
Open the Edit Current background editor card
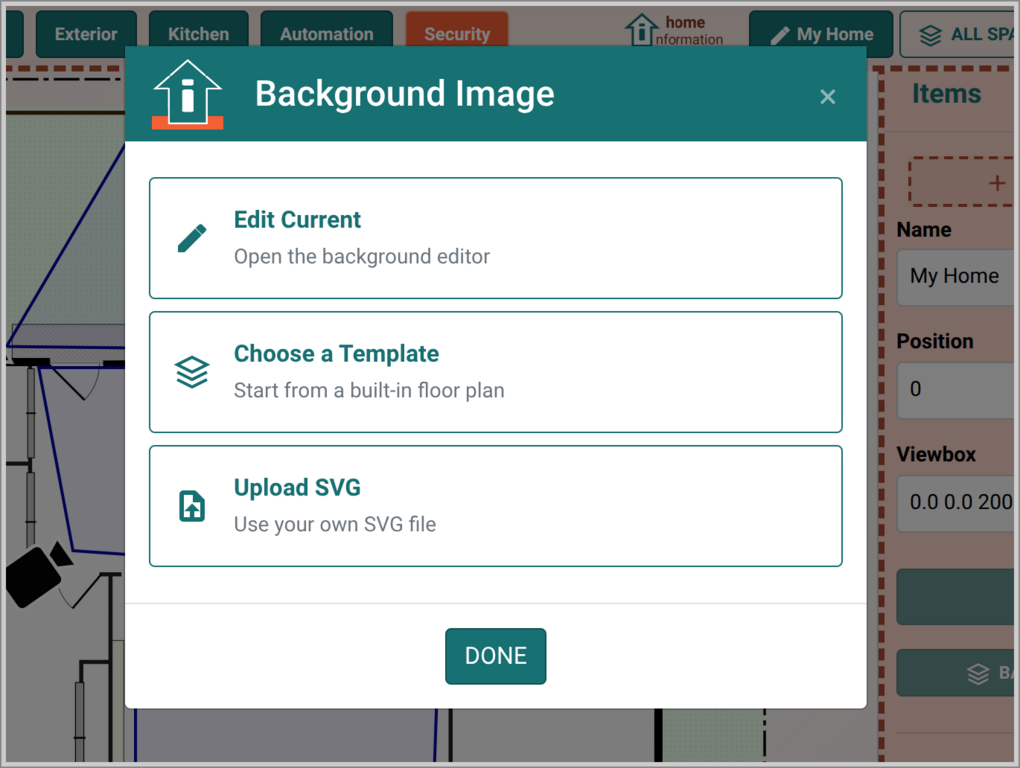[496, 238]
